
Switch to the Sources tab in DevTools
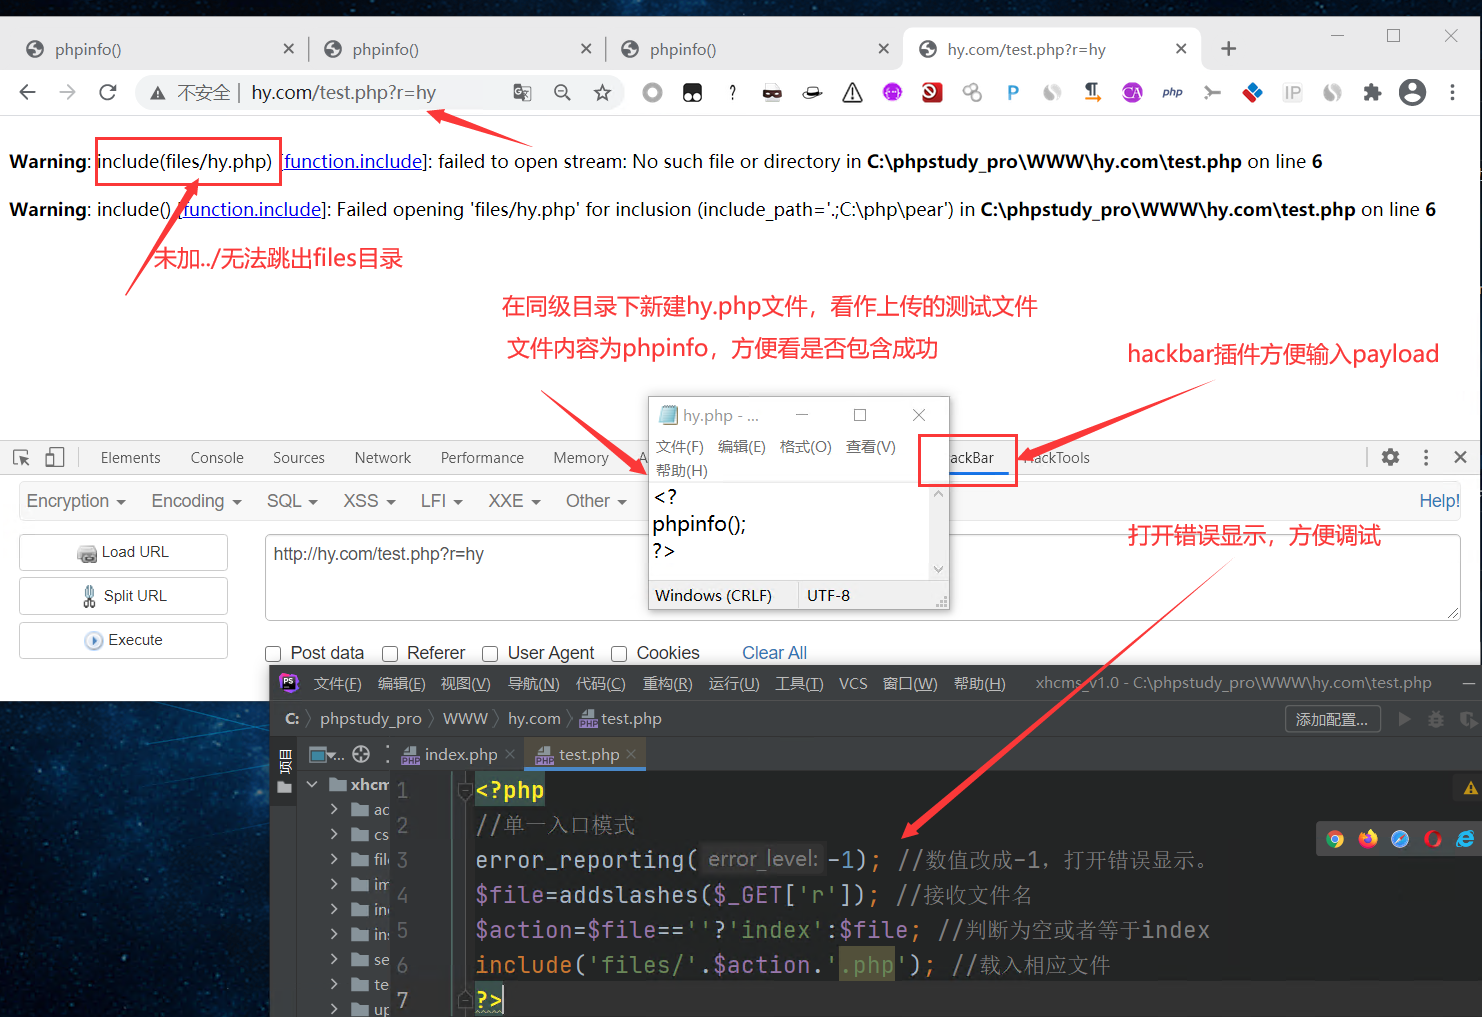[x=298, y=457]
